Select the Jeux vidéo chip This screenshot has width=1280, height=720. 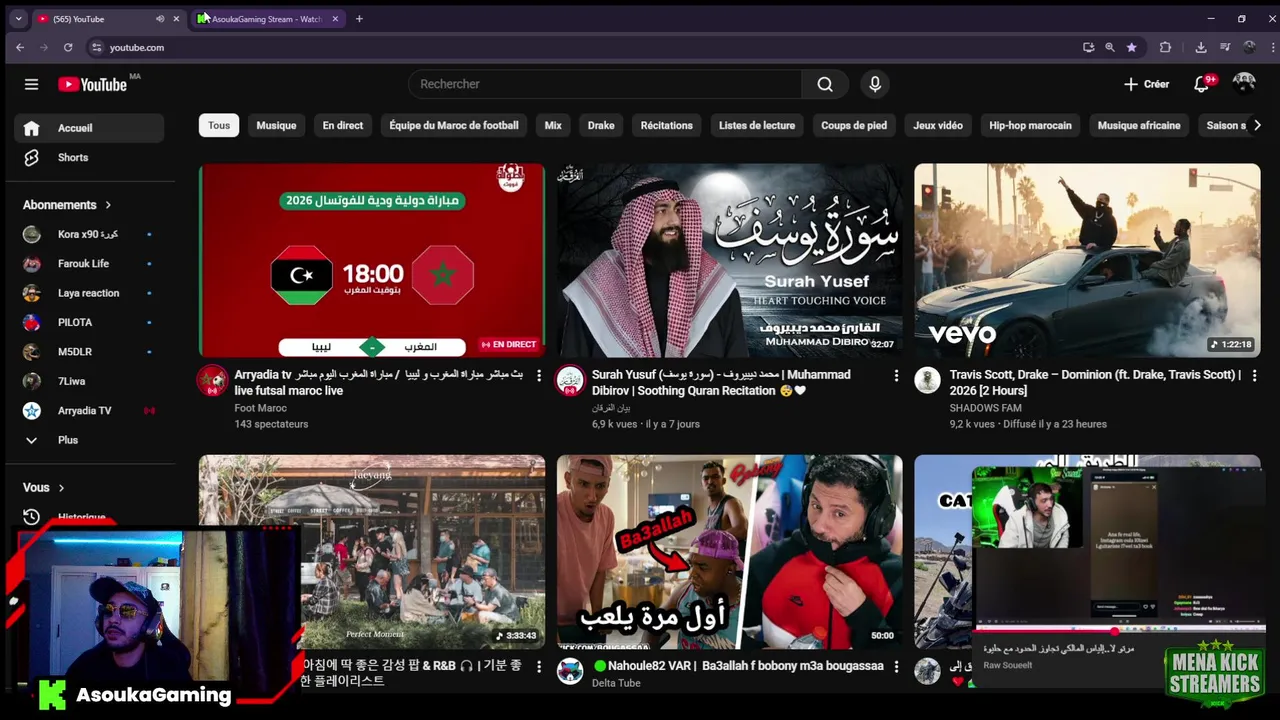(938, 125)
